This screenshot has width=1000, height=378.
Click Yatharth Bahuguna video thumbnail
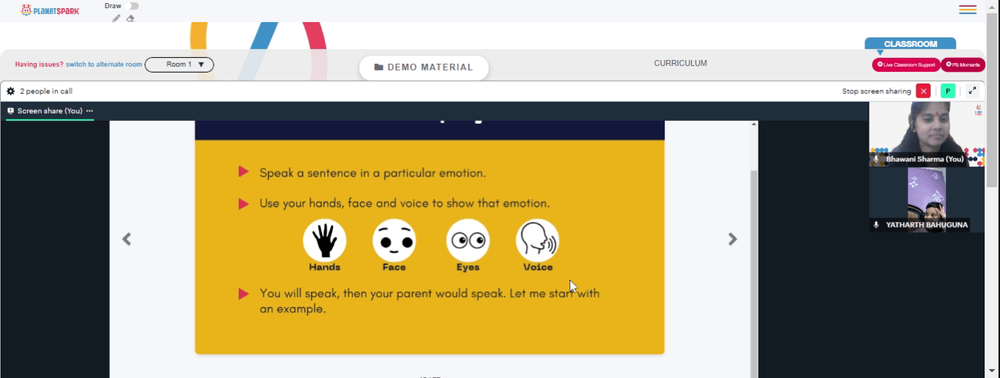pyautogui.click(x=927, y=200)
